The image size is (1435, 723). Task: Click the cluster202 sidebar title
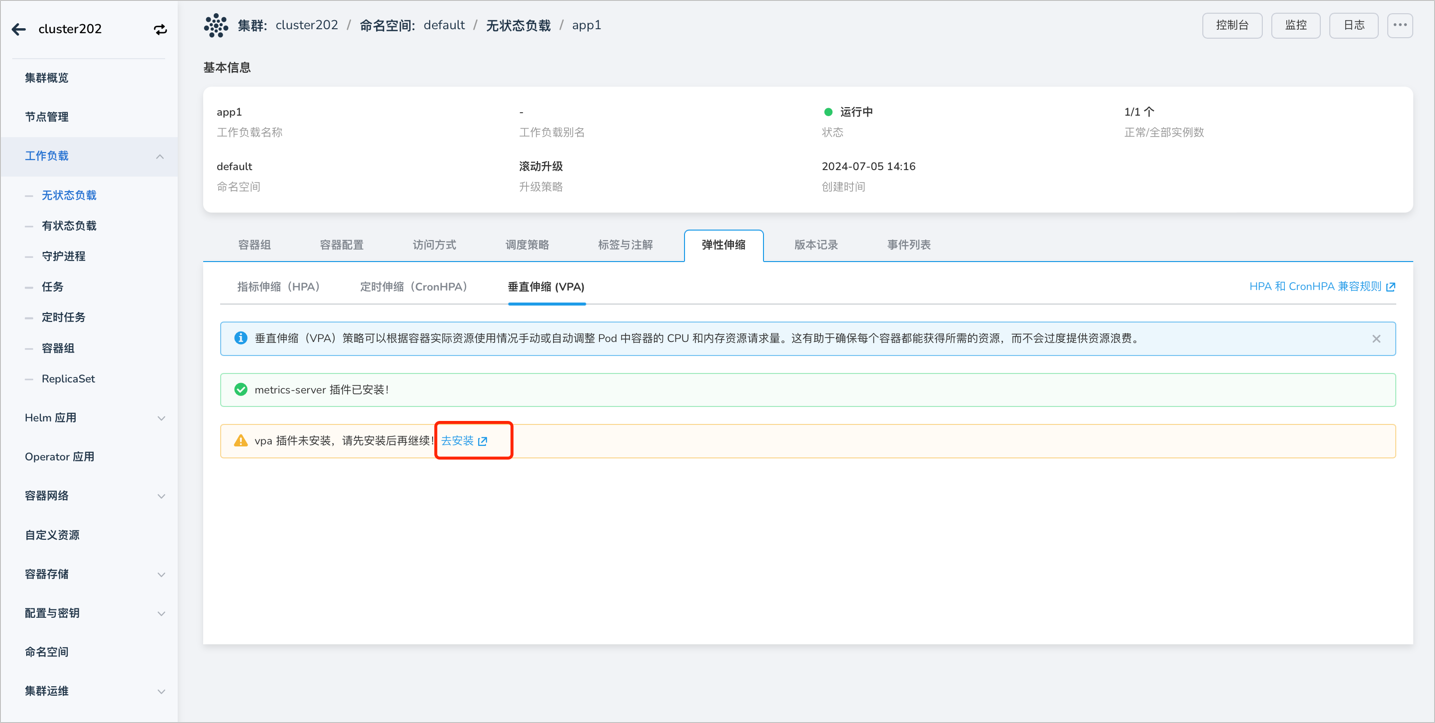pos(70,29)
